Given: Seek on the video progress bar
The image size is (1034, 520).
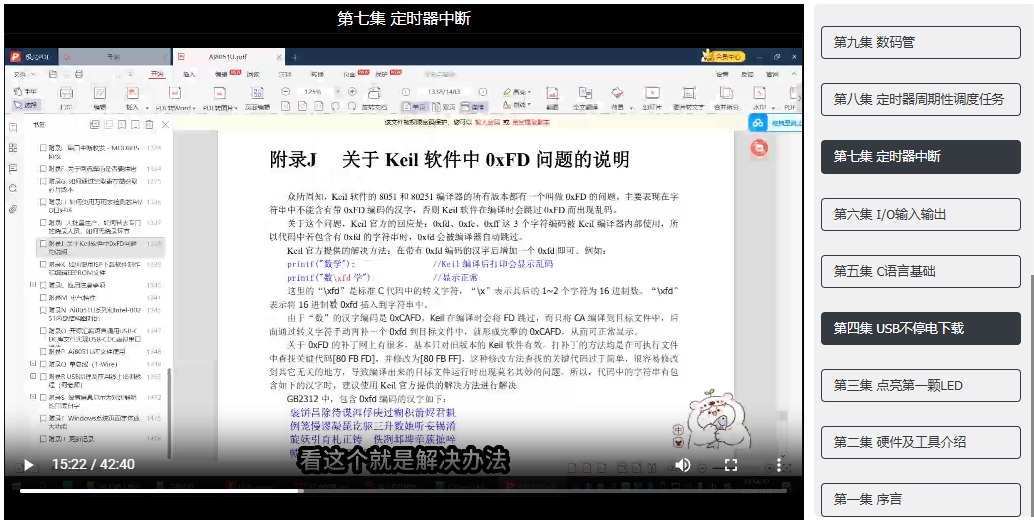Looking at the screenshot, I should 403,490.
